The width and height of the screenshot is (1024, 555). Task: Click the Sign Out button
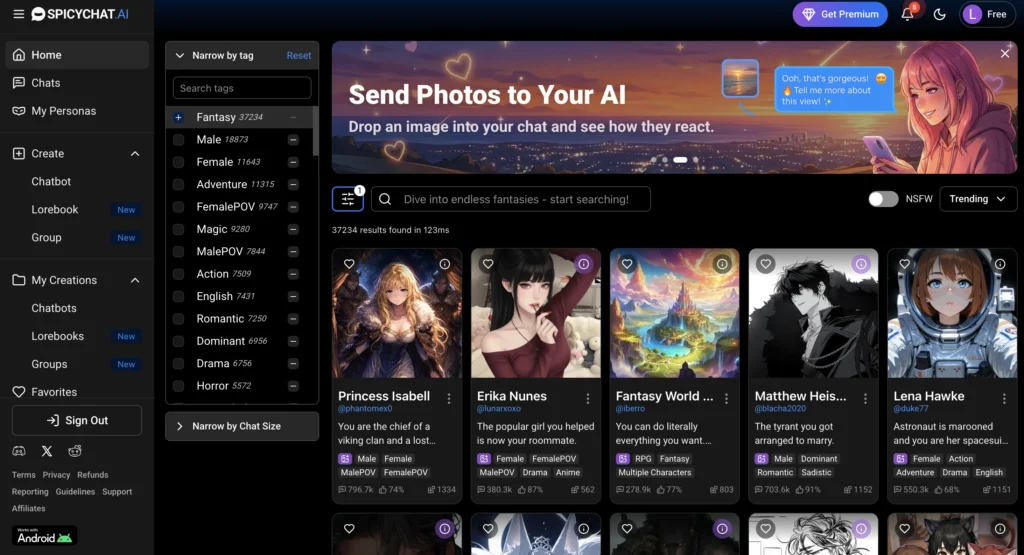coord(77,420)
